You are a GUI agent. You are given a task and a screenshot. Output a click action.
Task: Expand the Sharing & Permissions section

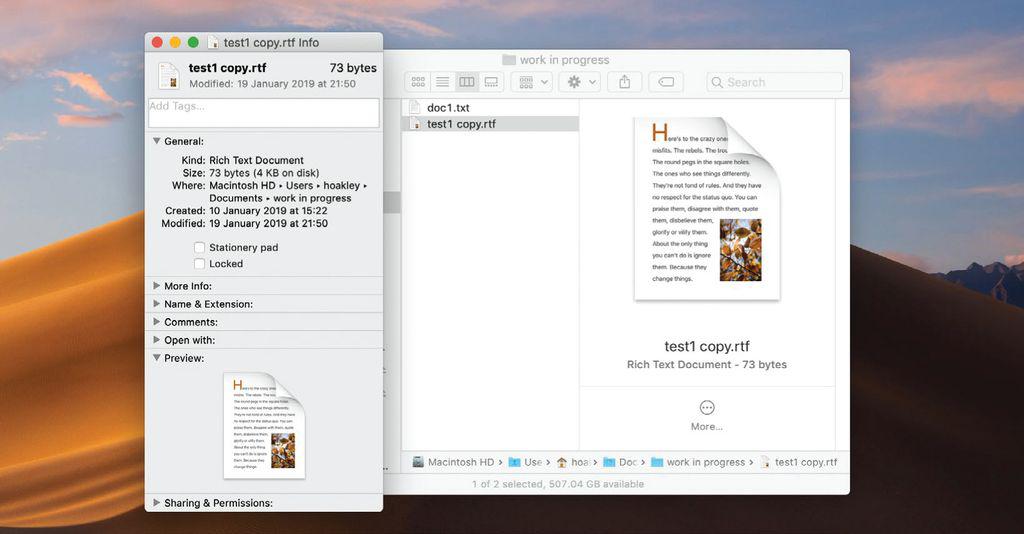pyautogui.click(x=157, y=503)
